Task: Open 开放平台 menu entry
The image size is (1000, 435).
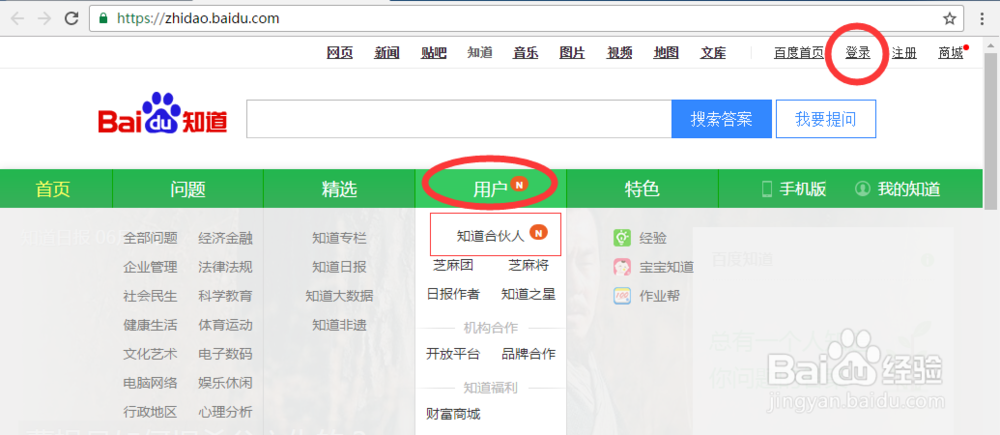Action: 453,354
